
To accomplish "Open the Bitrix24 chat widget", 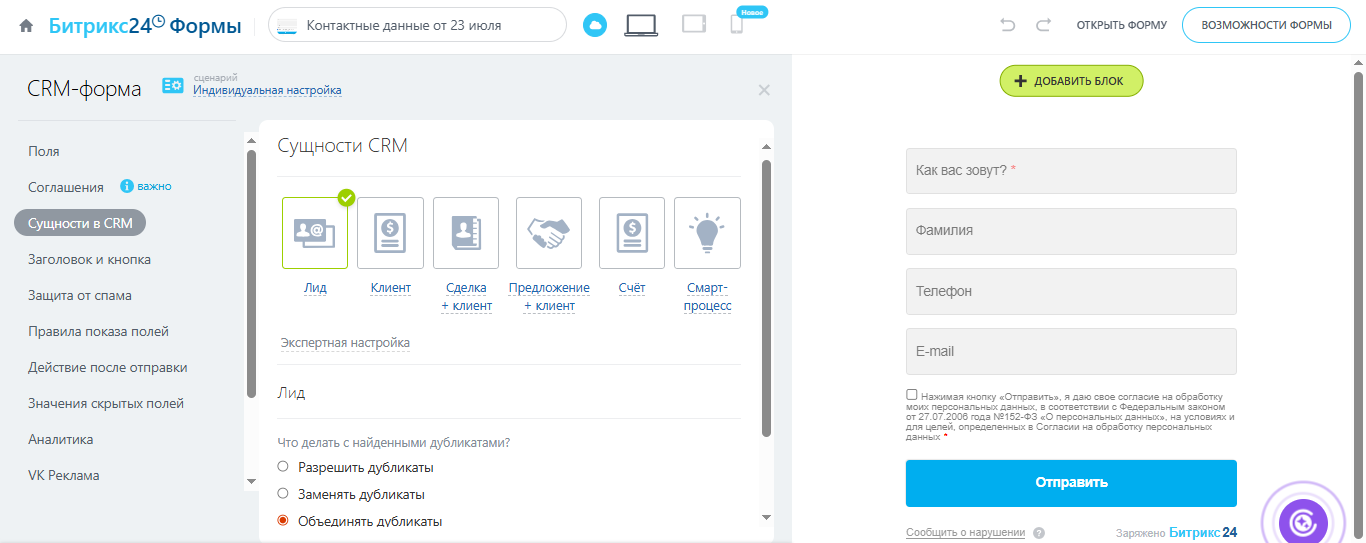I will pyautogui.click(x=1305, y=520).
